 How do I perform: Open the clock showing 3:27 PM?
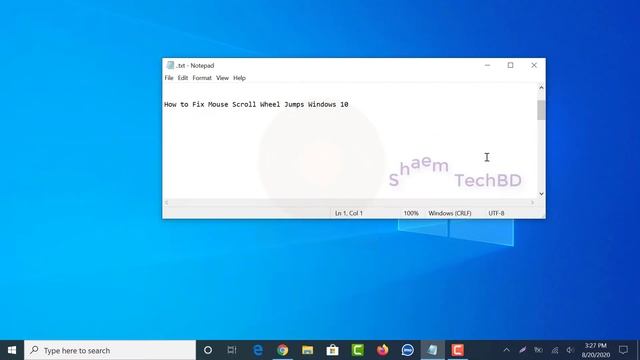pyautogui.click(x=596, y=350)
